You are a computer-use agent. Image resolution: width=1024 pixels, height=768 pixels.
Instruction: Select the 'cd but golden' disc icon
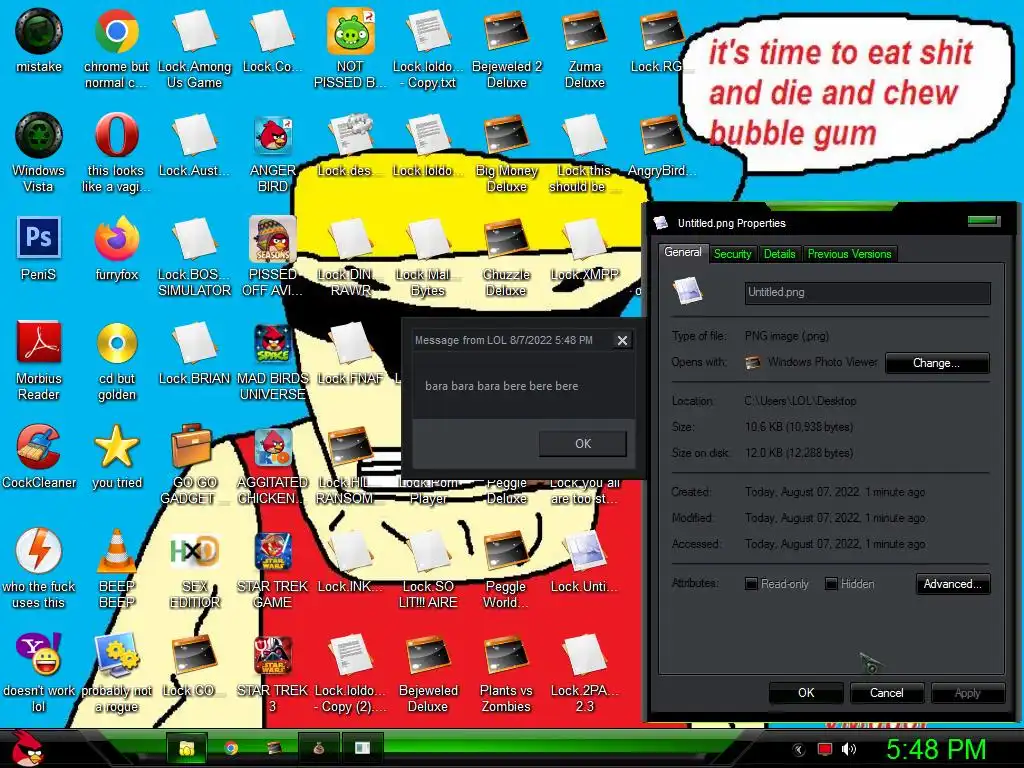116,342
